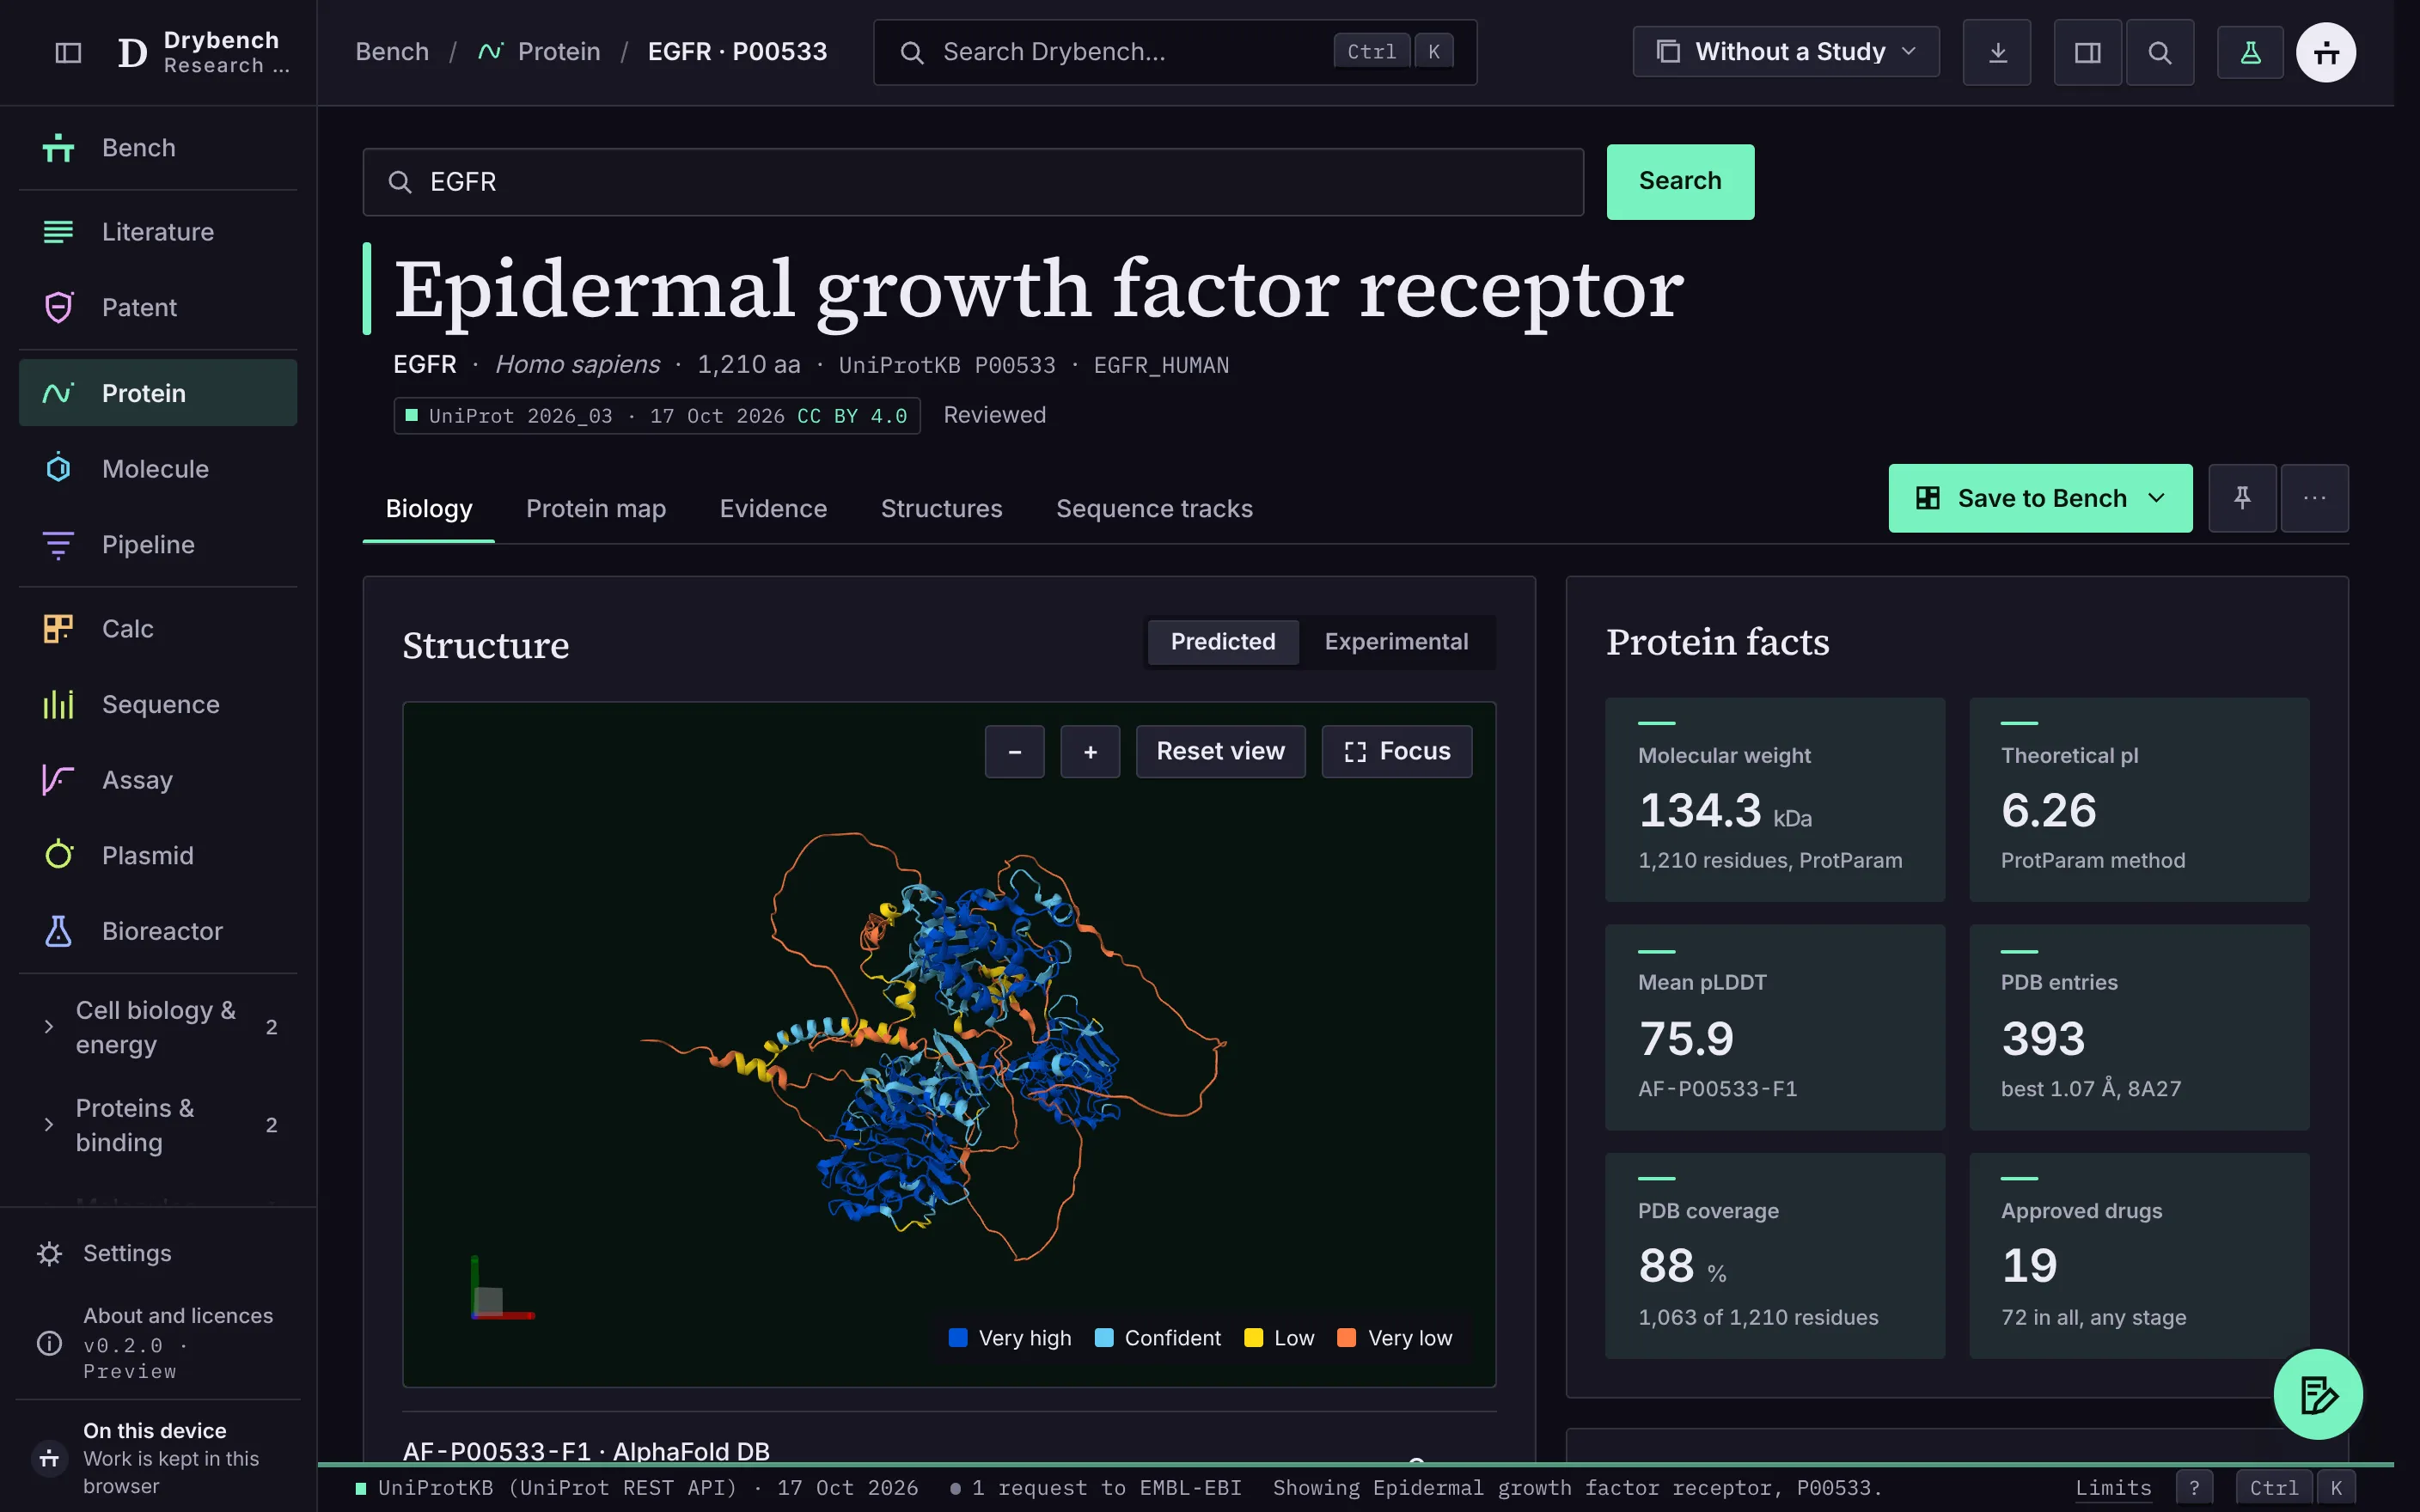The width and height of the screenshot is (2420, 1512).
Task: Switch to the Sequence tracks tab
Action: coord(1154,509)
